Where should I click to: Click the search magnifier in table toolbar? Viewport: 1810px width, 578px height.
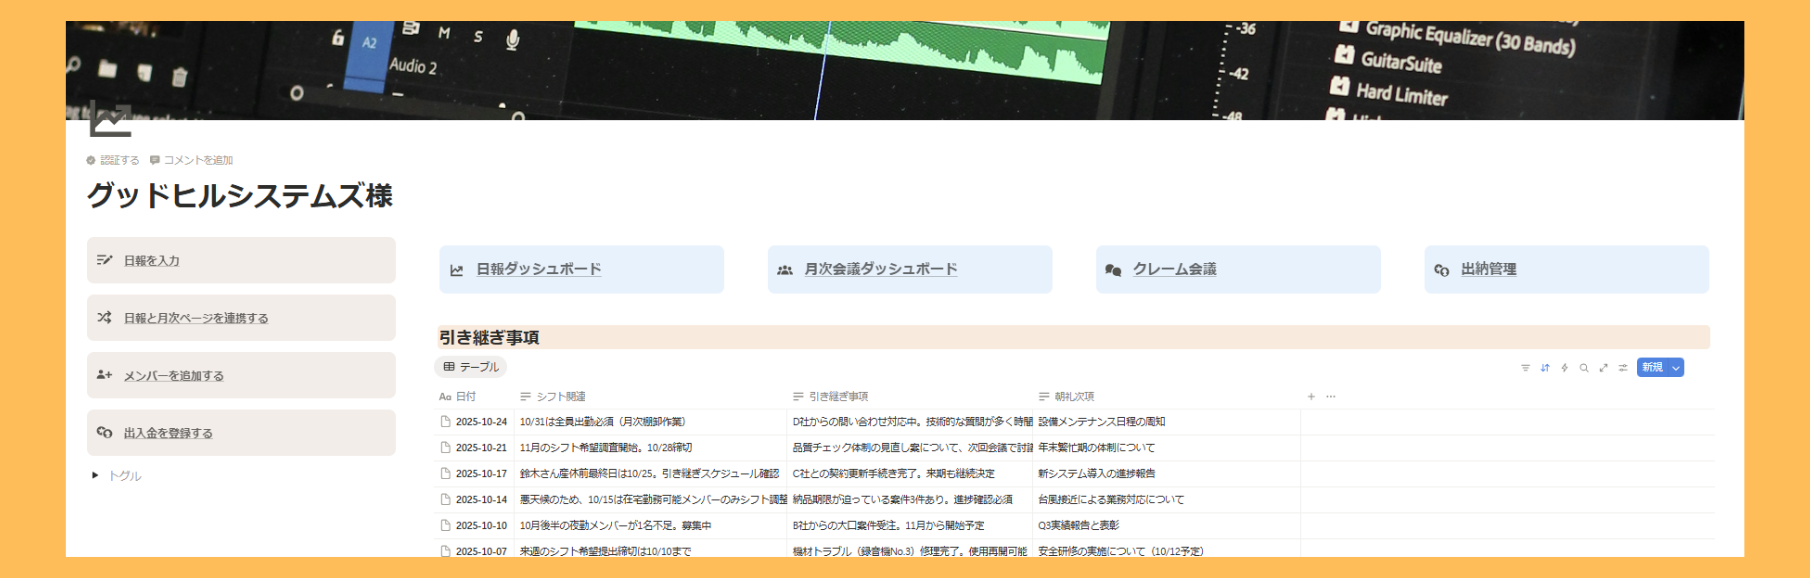pyautogui.click(x=1584, y=368)
